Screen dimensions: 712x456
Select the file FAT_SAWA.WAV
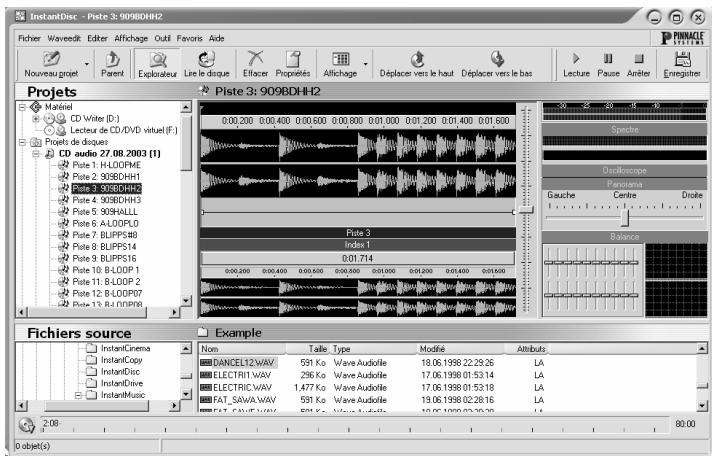point(242,400)
